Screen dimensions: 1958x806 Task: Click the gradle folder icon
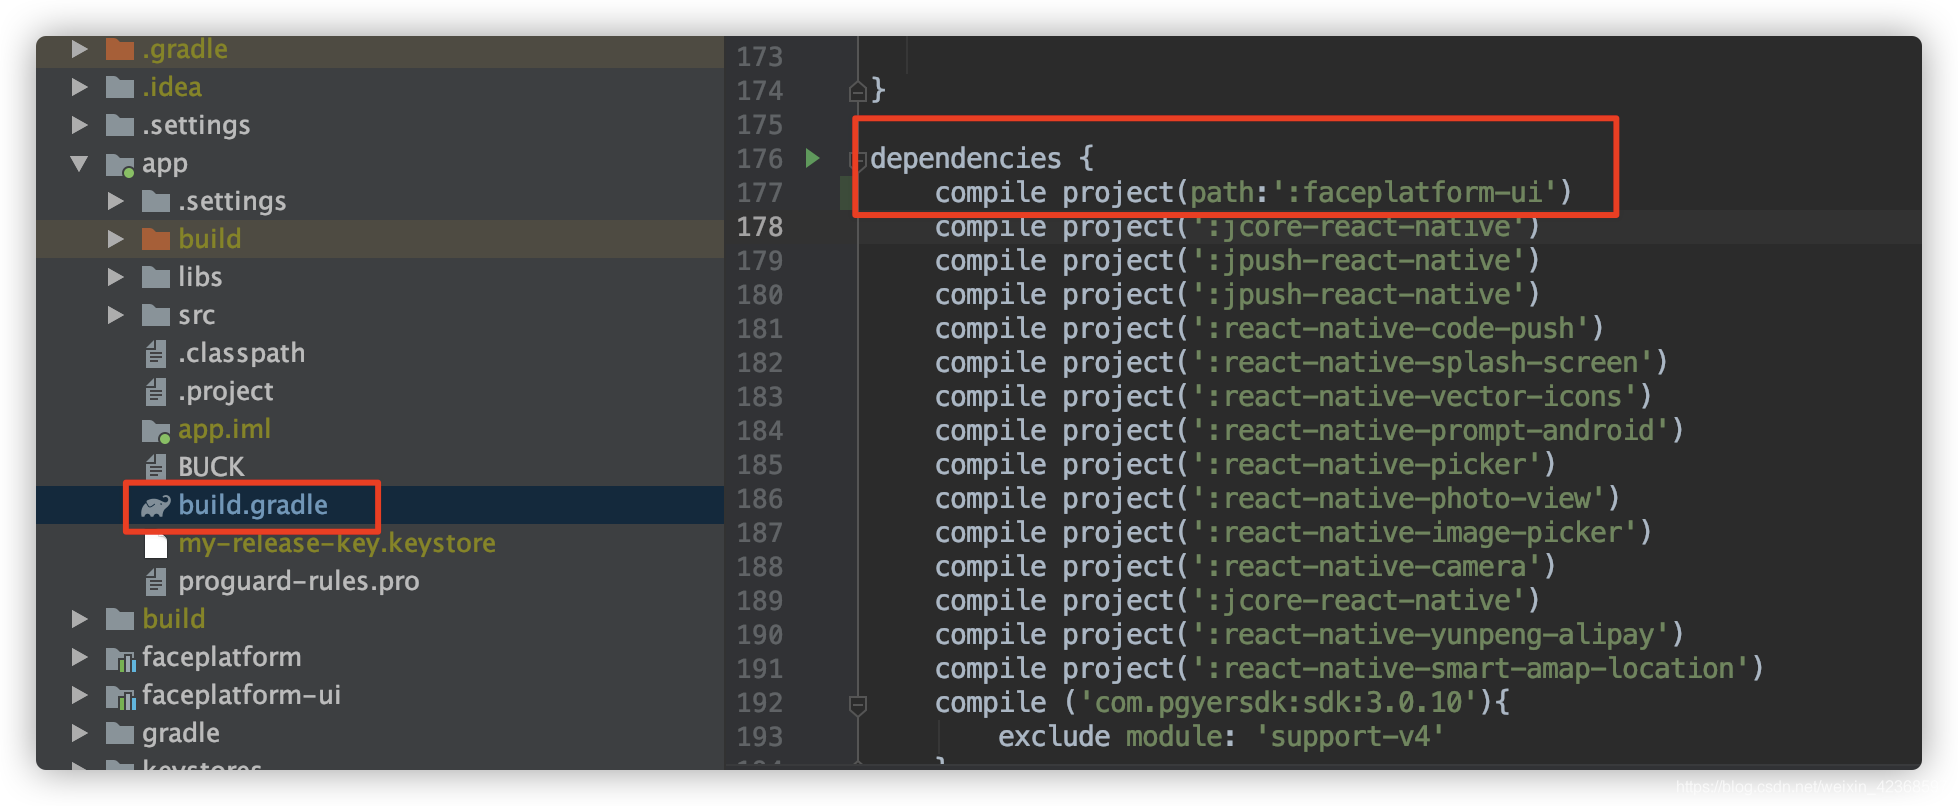(120, 733)
